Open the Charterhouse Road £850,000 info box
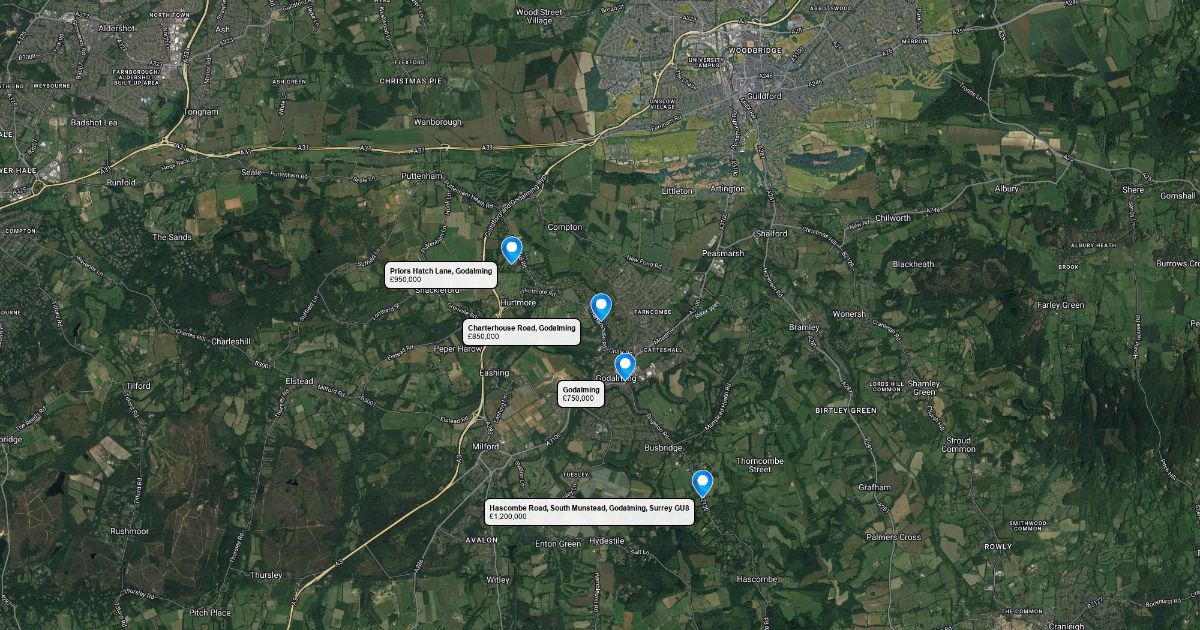This screenshot has height=630, width=1200. pos(522,332)
